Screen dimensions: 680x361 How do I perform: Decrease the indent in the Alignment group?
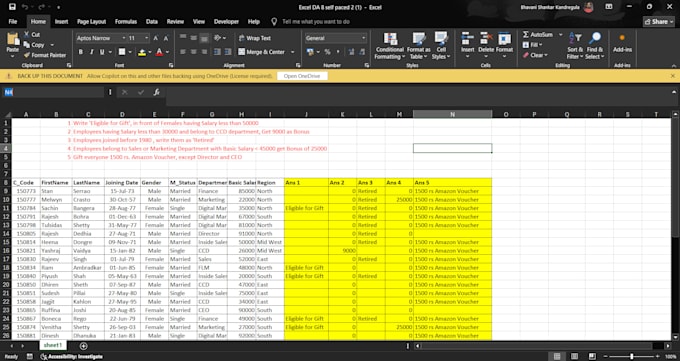click(217, 52)
